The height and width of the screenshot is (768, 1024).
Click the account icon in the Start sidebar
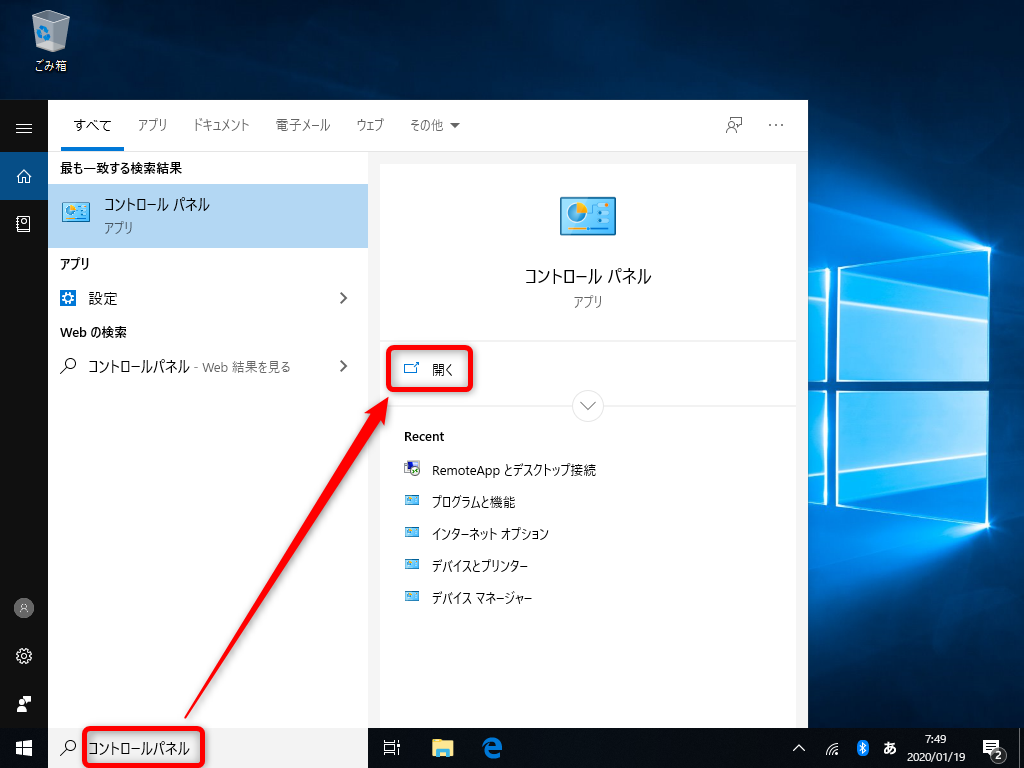(23, 608)
